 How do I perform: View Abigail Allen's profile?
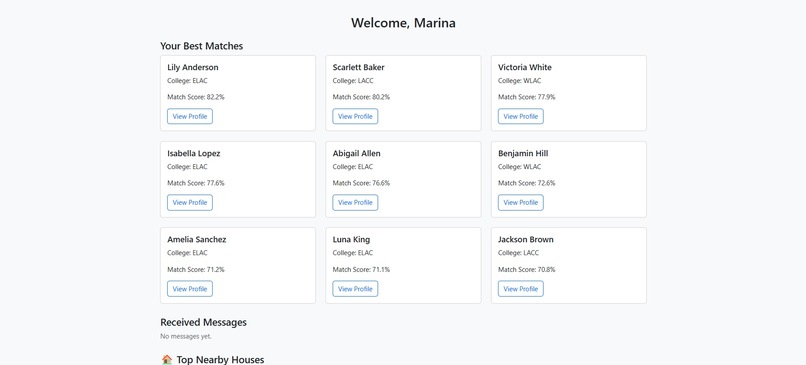point(355,203)
